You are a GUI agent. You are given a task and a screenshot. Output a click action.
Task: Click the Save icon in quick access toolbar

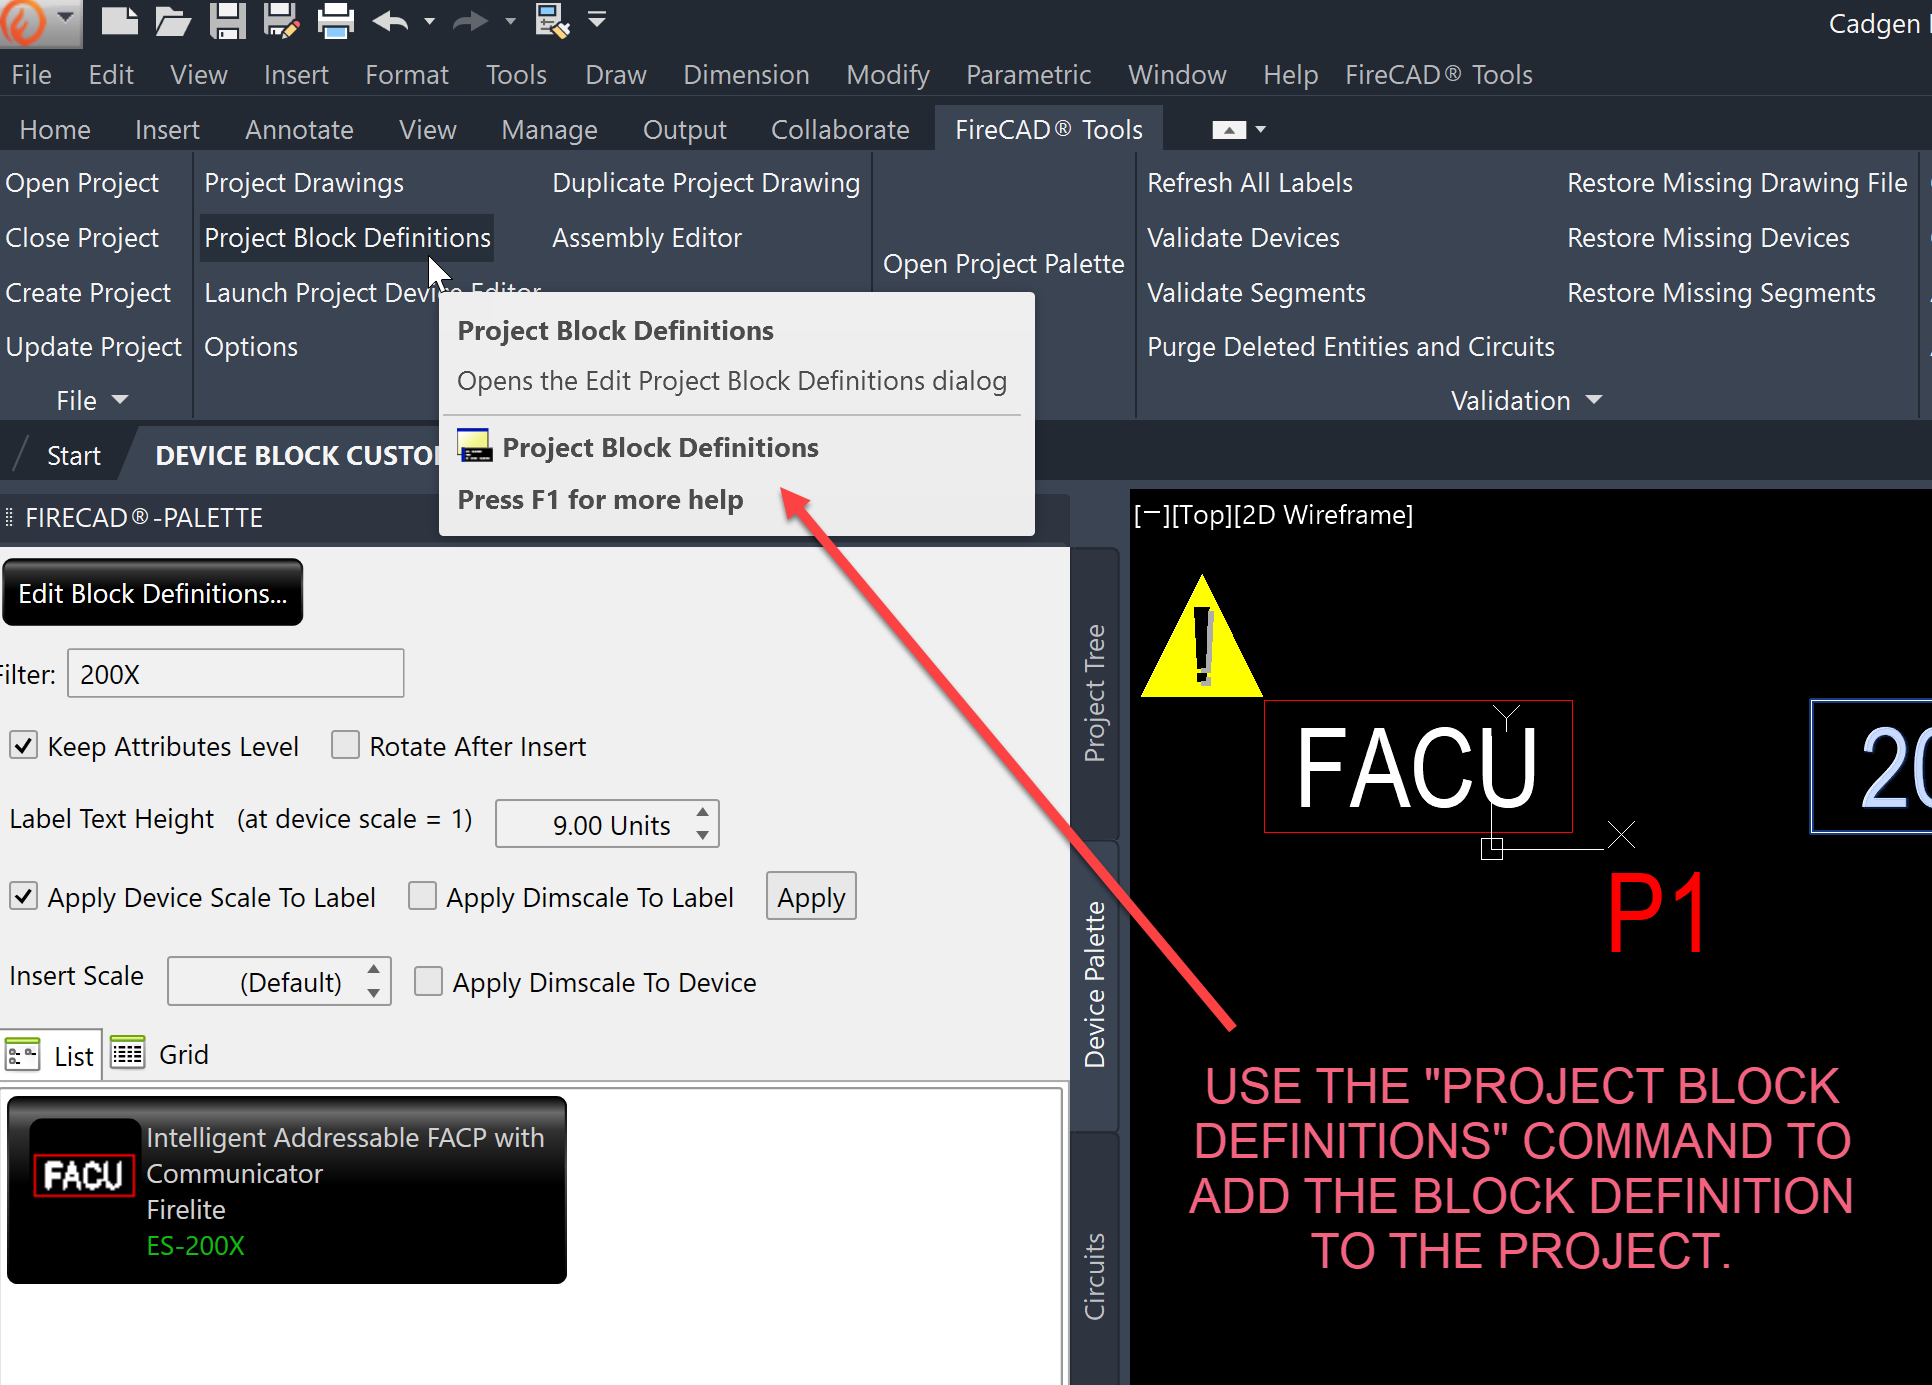[228, 20]
